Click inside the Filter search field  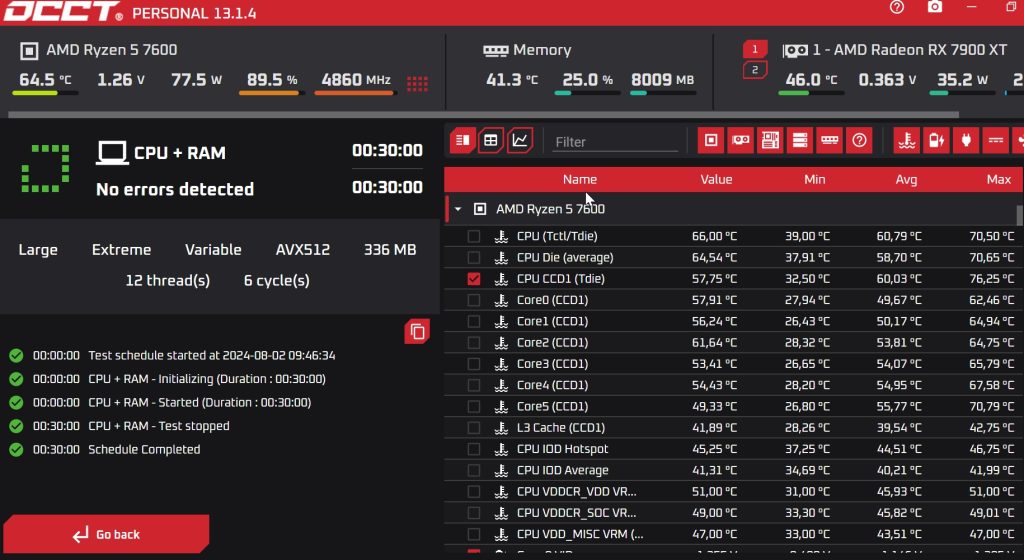[x=615, y=142]
